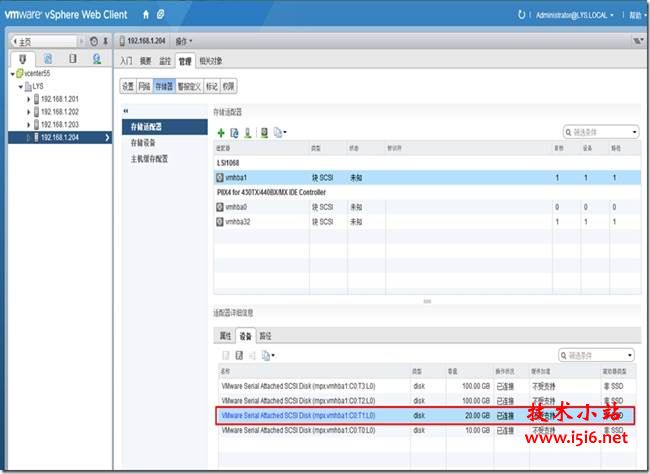Click the rescan storage icon

click(248, 133)
